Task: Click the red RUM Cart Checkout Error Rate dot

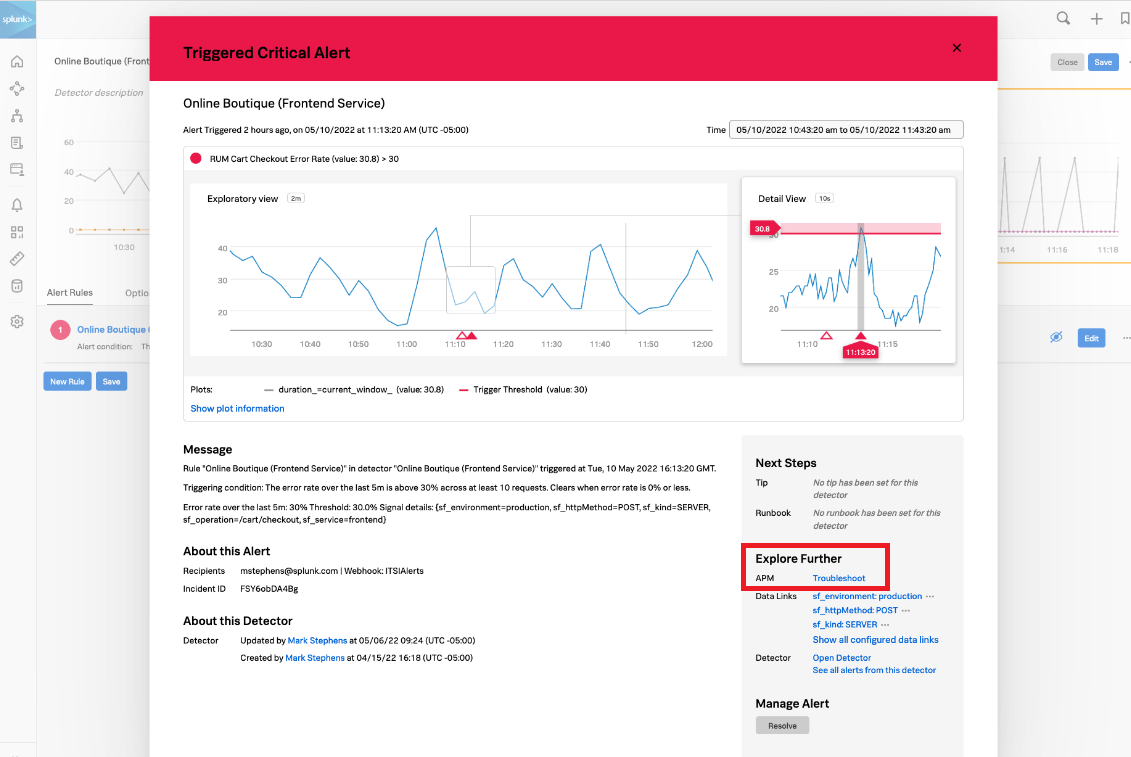Action: point(195,159)
